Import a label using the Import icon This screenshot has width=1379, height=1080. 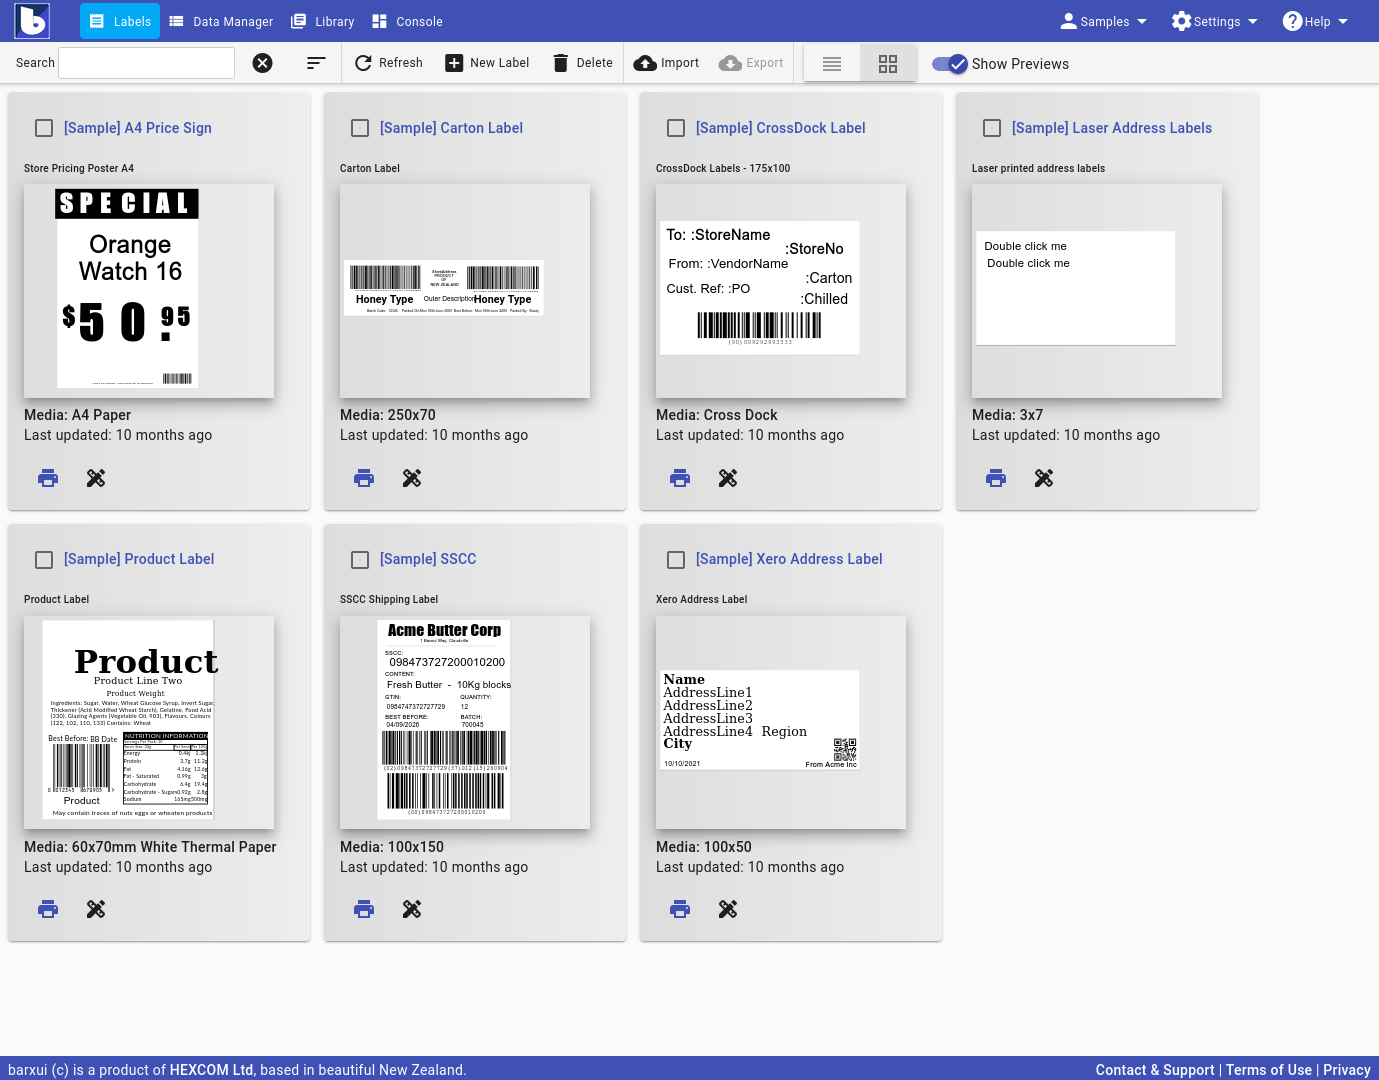666,62
